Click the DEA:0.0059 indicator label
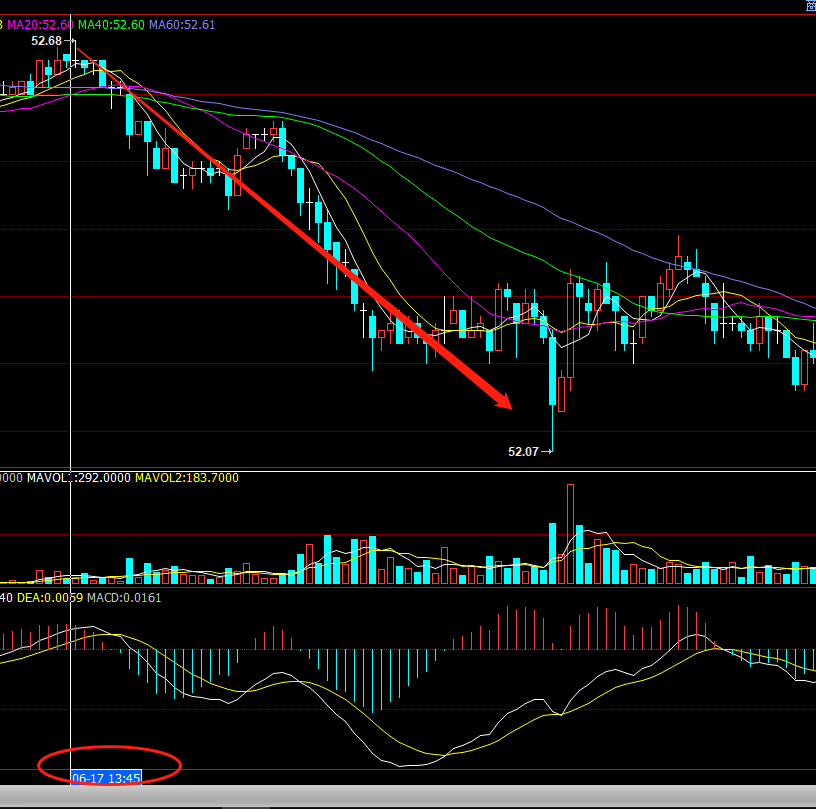This screenshot has width=816, height=809. pyautogui.click(x=50, y=598)
